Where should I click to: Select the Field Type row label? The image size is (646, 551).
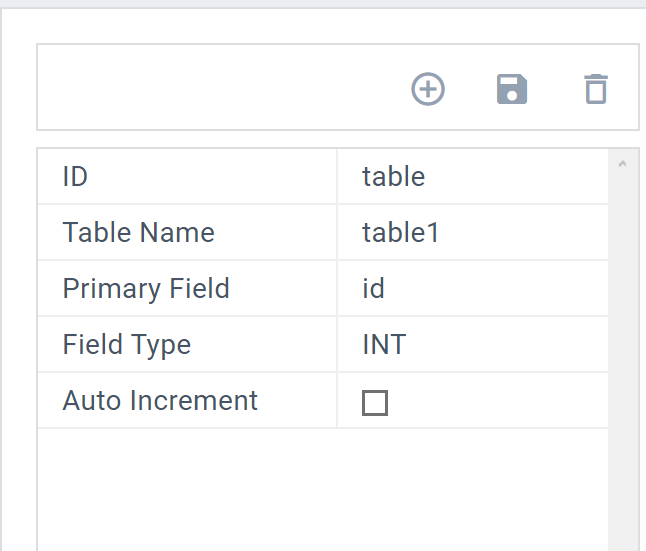126,345
